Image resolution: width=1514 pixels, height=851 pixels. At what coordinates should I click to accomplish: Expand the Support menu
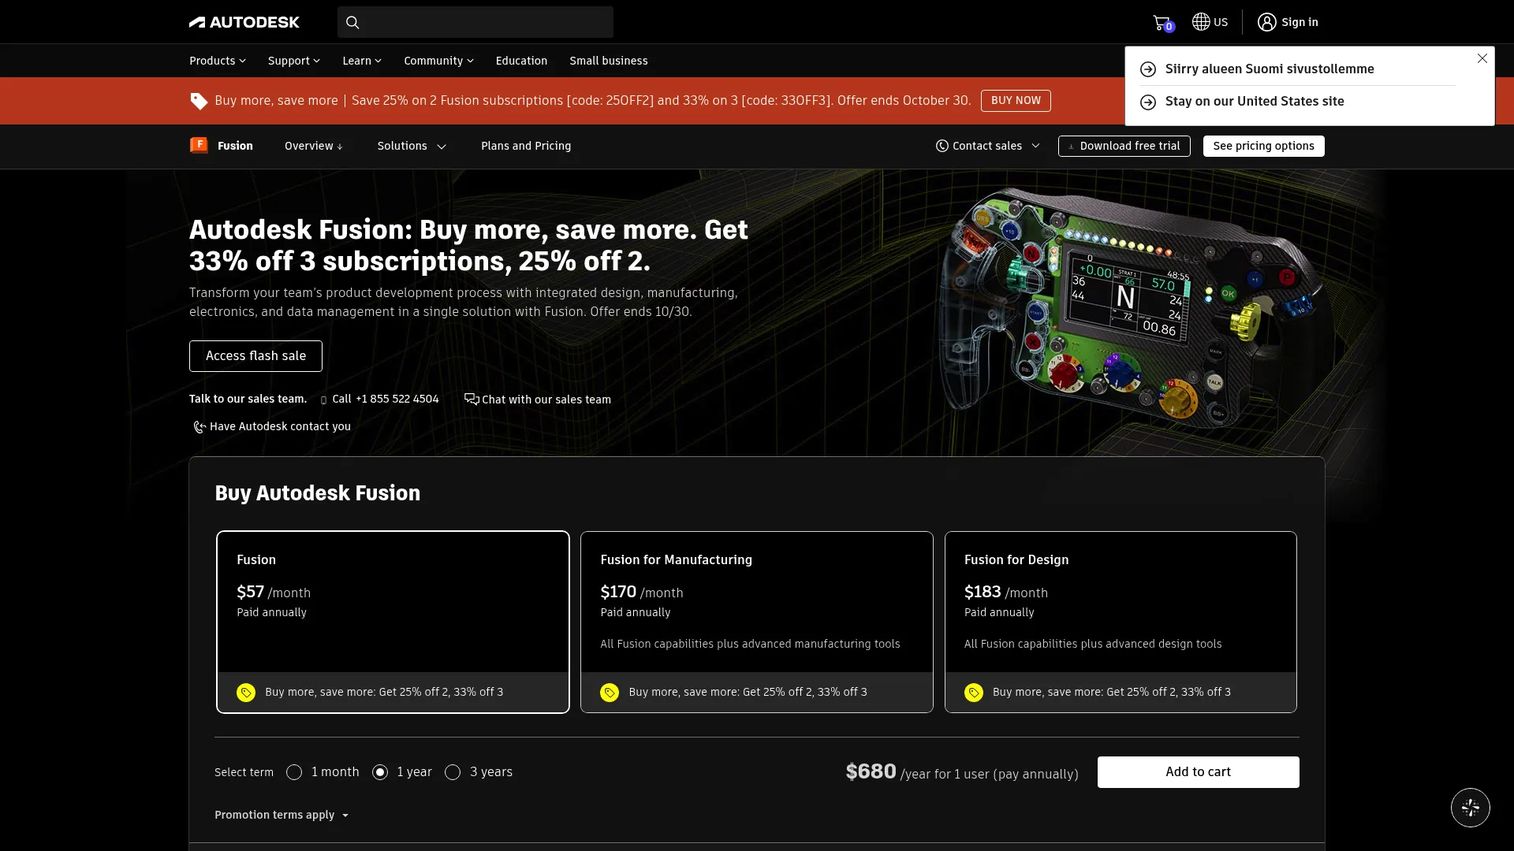pos(294,61)
